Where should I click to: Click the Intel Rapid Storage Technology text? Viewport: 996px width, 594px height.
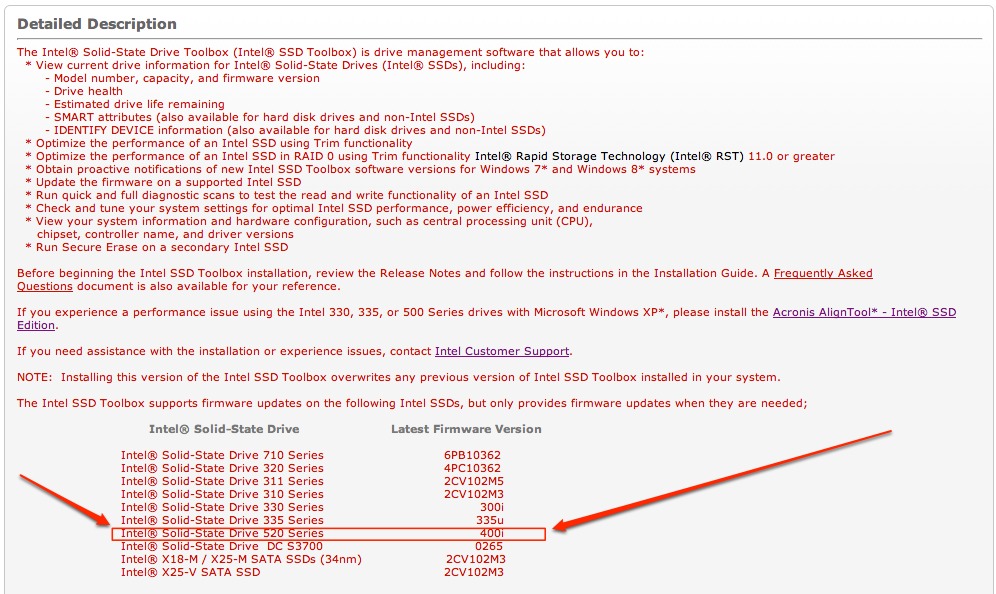click(x=609, y=156)
